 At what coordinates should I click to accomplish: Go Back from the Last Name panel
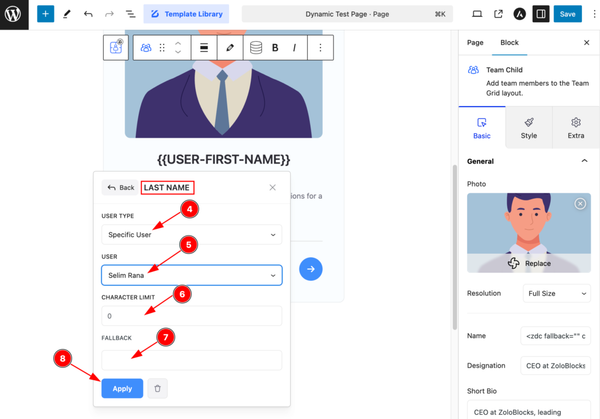point(121,187)
